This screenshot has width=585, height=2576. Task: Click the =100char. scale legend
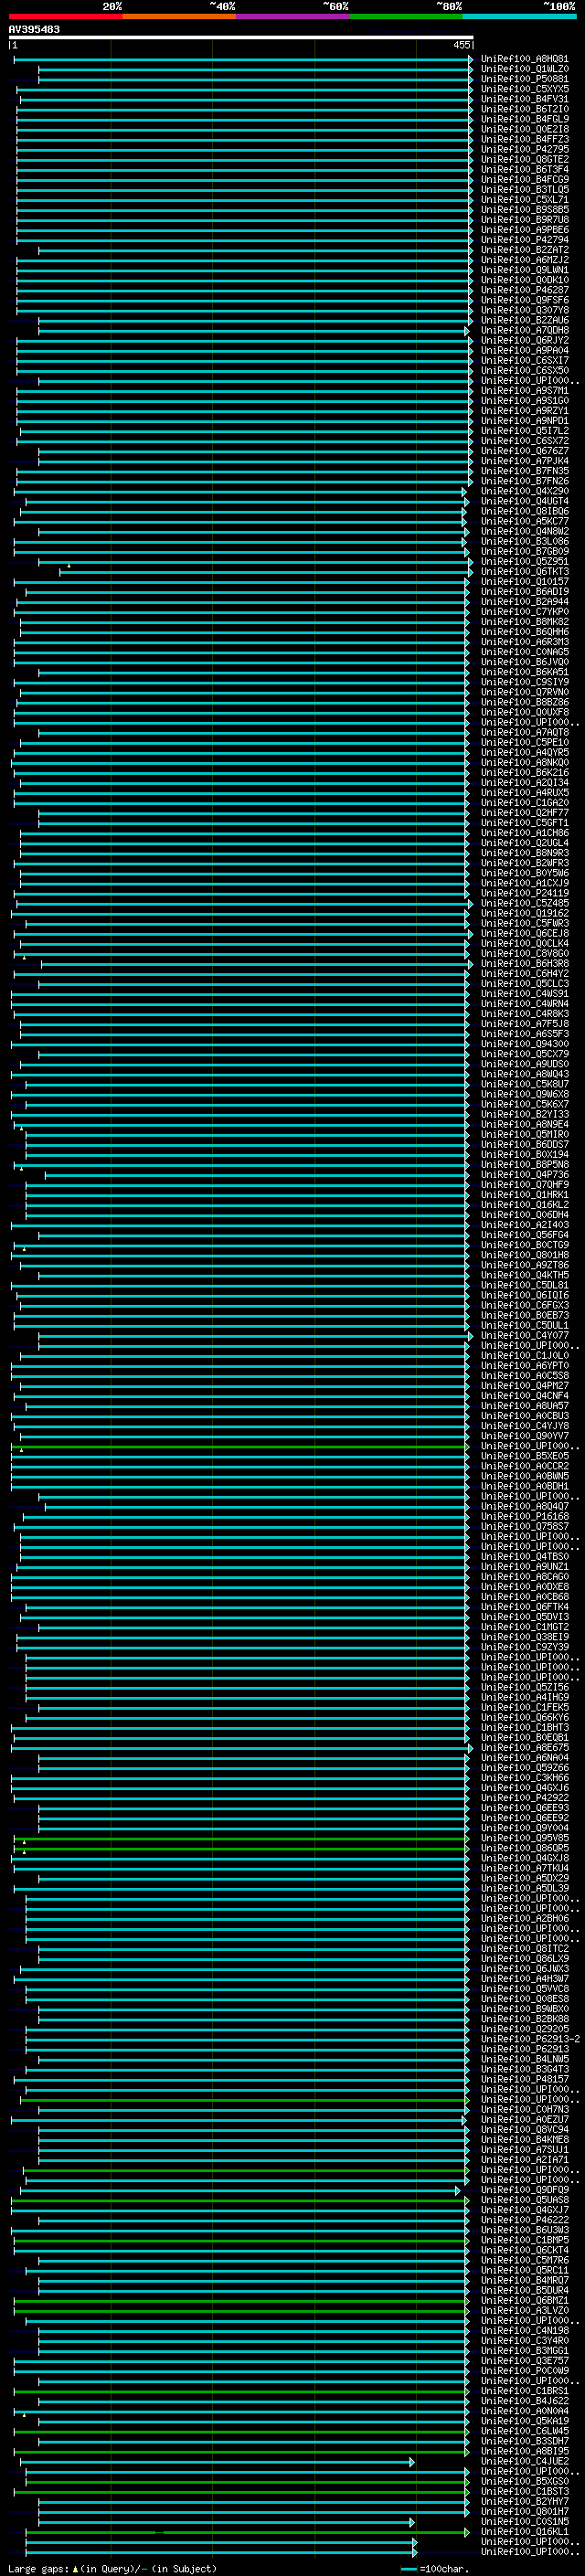435,2569
